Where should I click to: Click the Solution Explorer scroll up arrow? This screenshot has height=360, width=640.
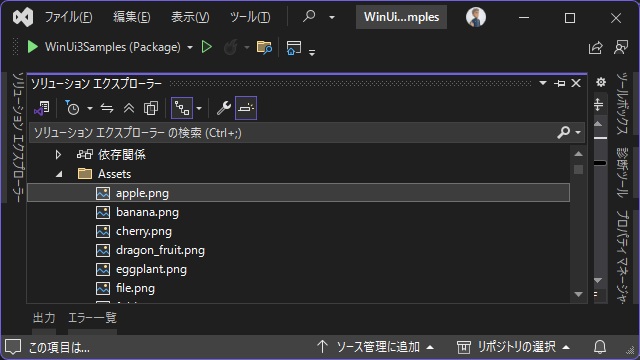[x=578, y=154]
